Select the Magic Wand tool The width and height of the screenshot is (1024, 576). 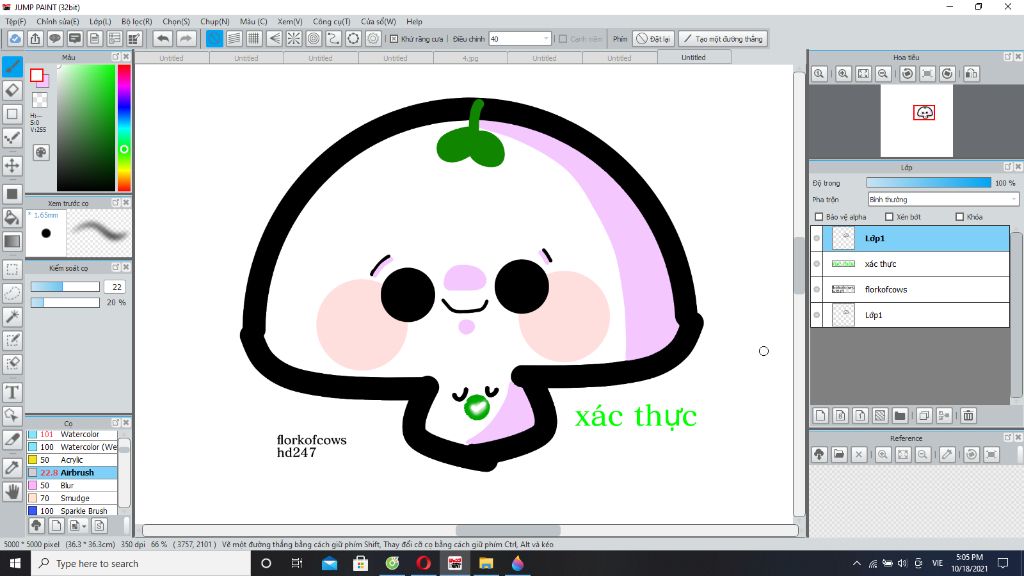pos(12,317)
